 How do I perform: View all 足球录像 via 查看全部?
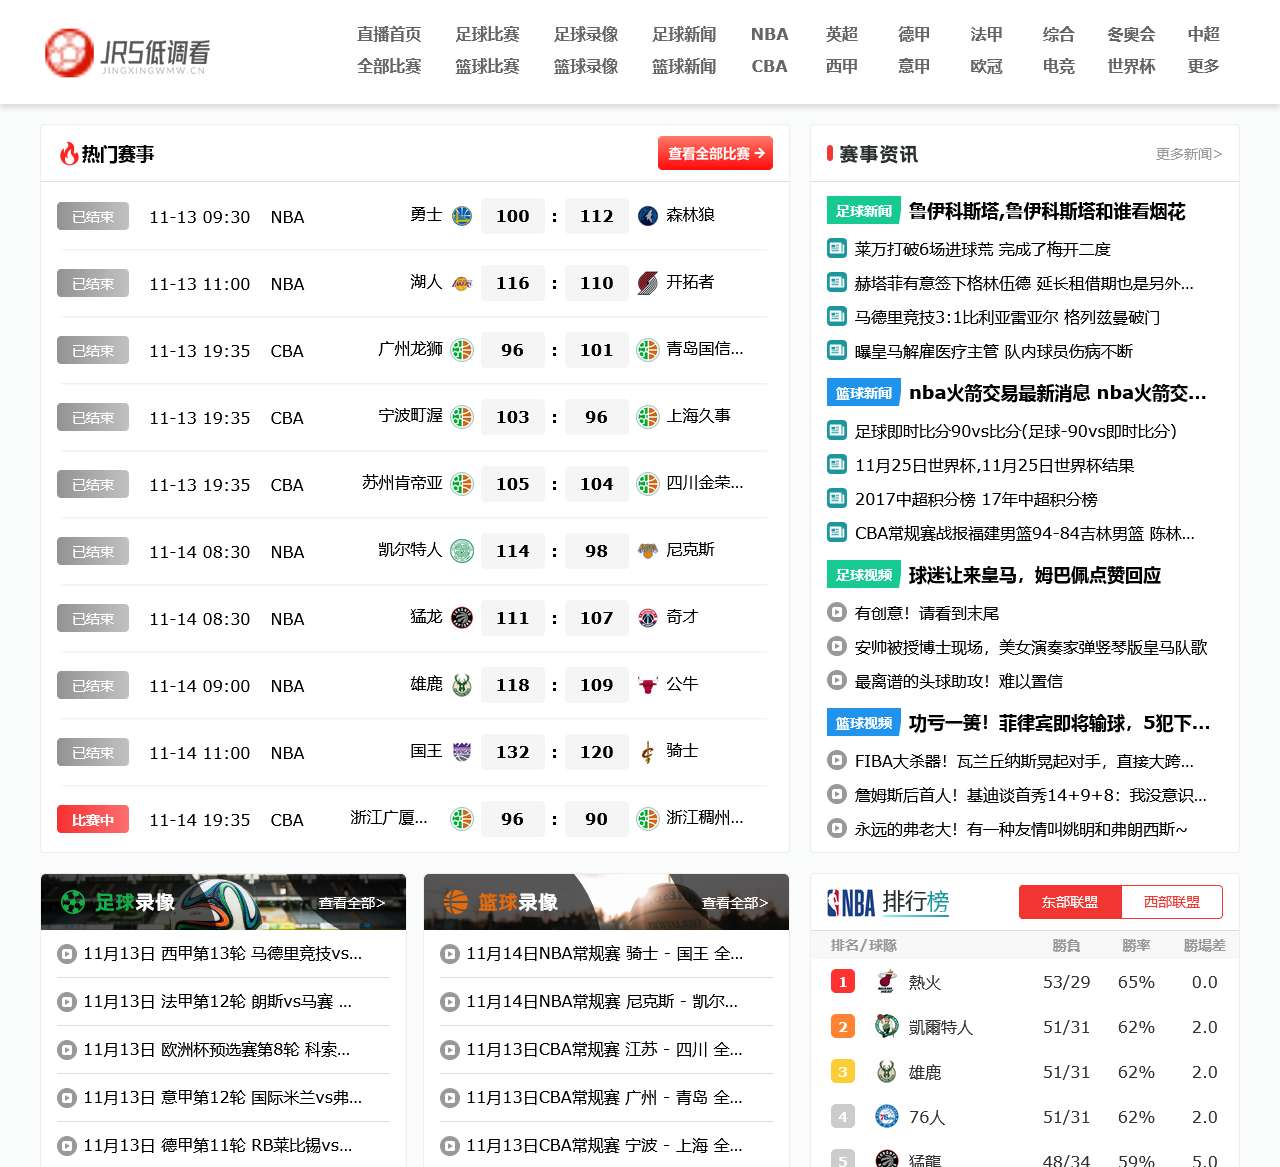click(351, 903)
